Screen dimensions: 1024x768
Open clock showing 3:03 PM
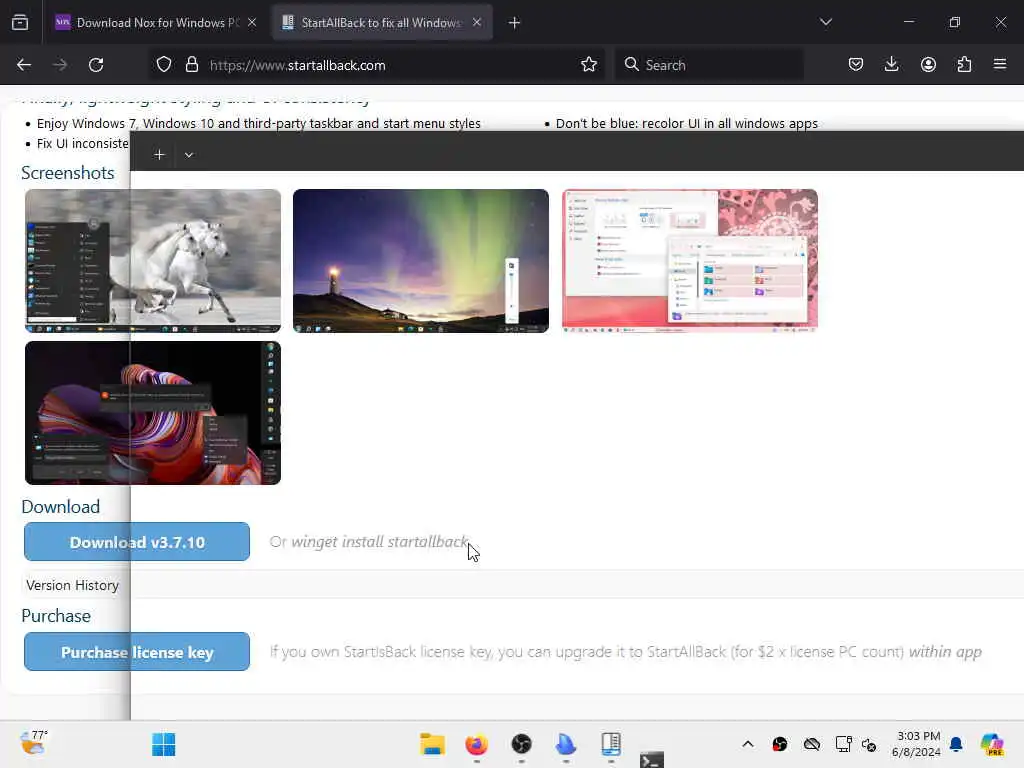pyautogui.click(x=917, y=744)
